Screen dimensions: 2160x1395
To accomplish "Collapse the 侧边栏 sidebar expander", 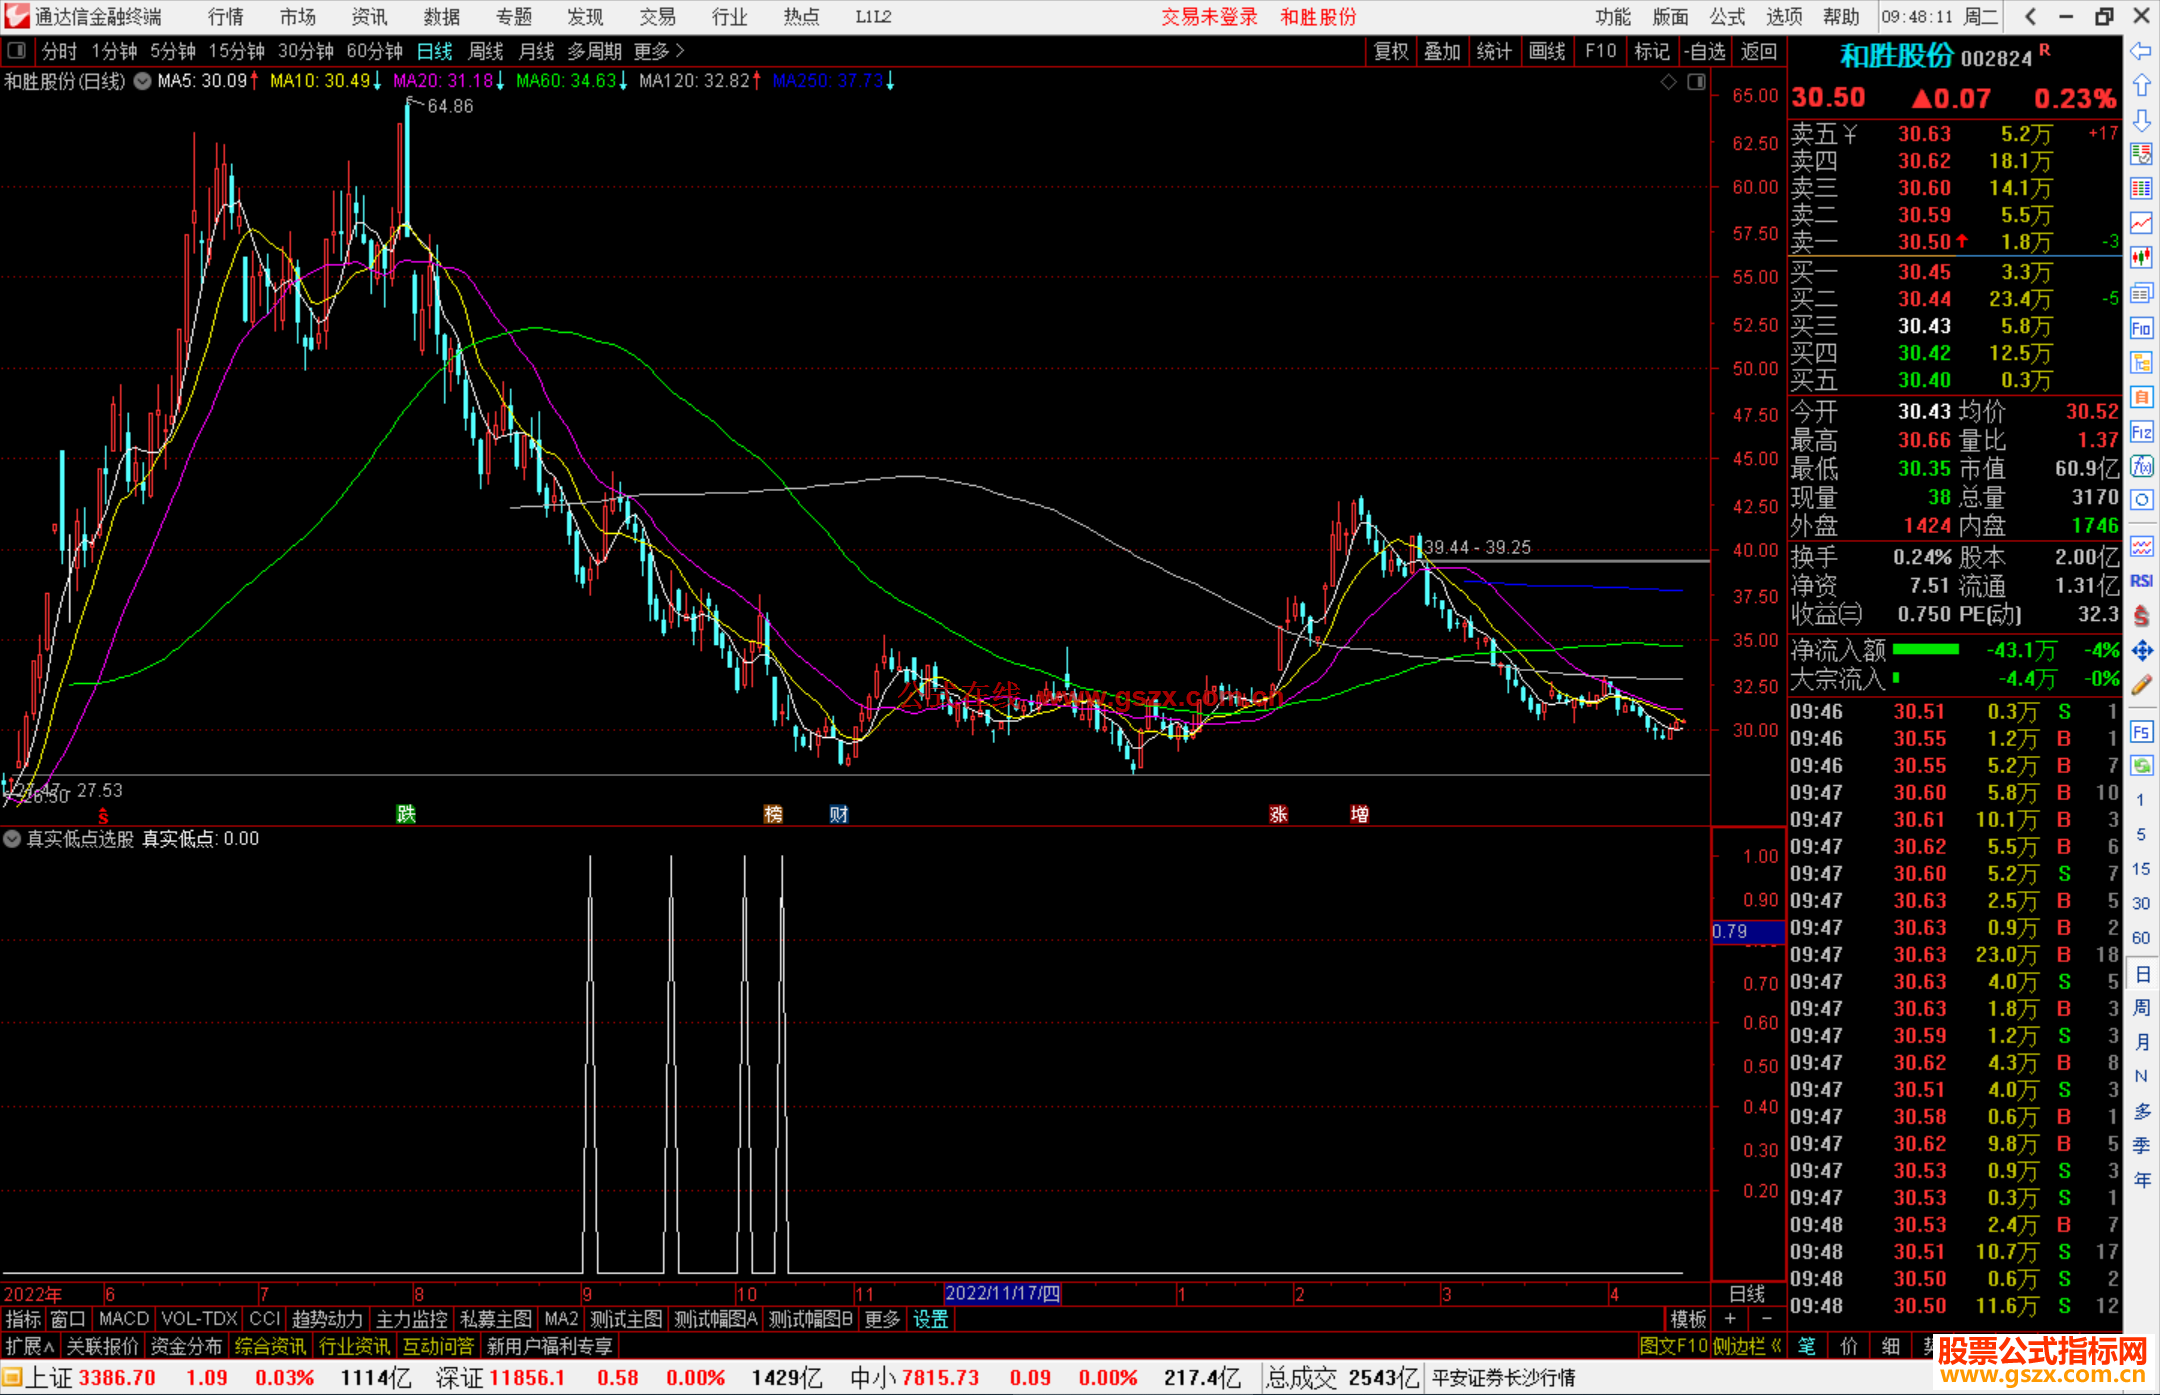I will 1747,1346.
